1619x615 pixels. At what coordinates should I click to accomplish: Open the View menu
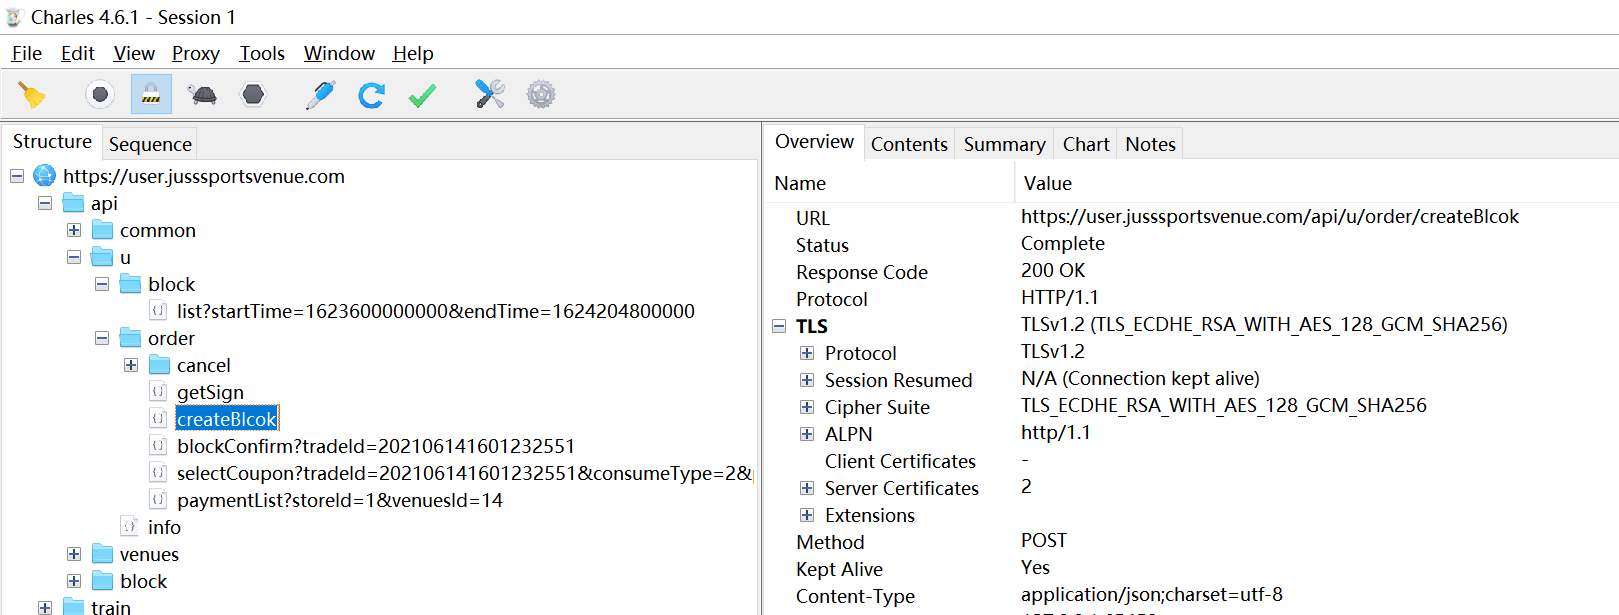134,54
